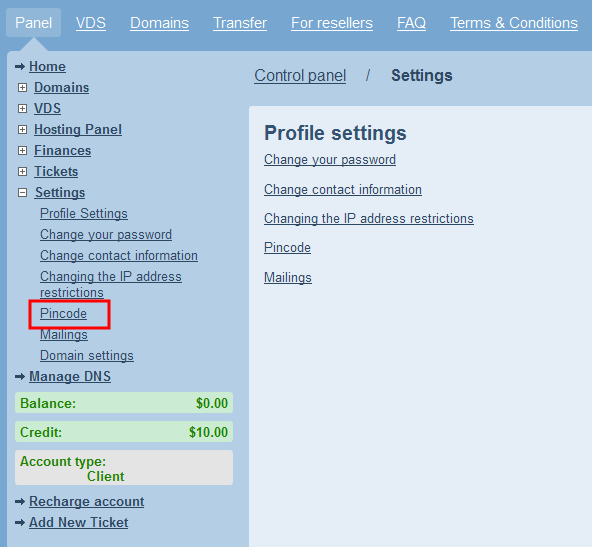This screenshot has width=592, height=547.
Task: Open the Panel tab in top navigation
Action: click(x=34, y=23)
